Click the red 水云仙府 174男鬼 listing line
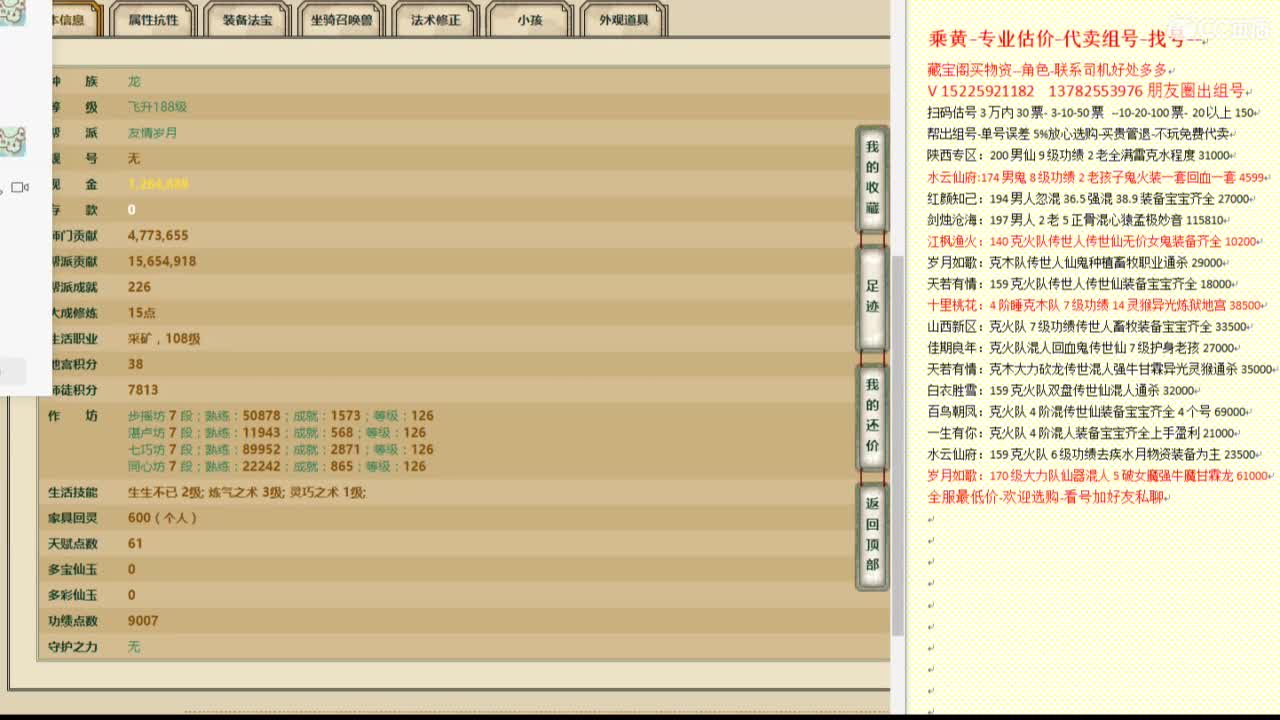The image size is (1280, 720). tap(1096, 177)
